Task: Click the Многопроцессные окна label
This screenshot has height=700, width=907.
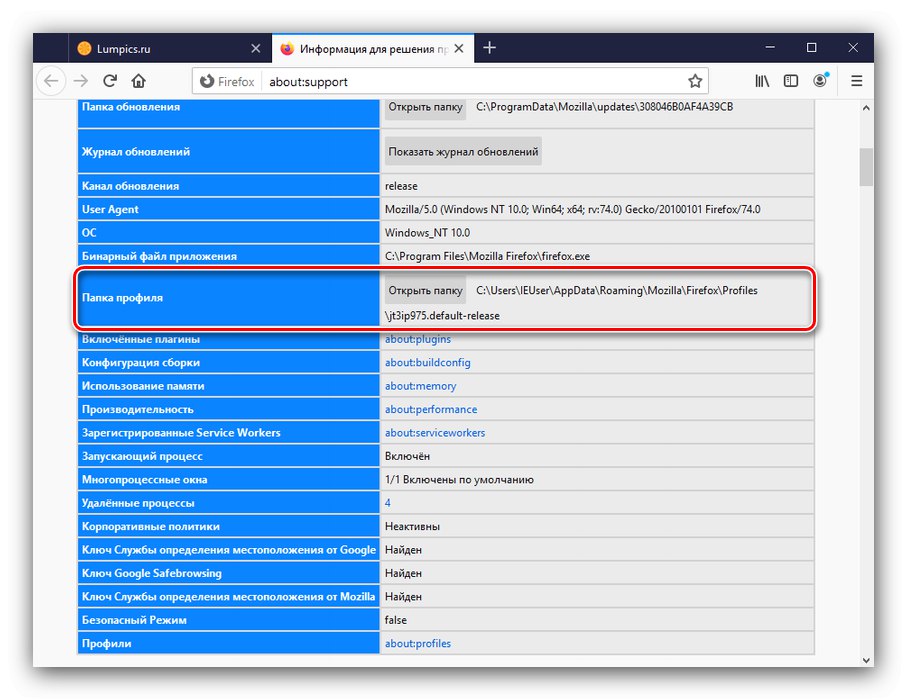Action: pos(144,480)
